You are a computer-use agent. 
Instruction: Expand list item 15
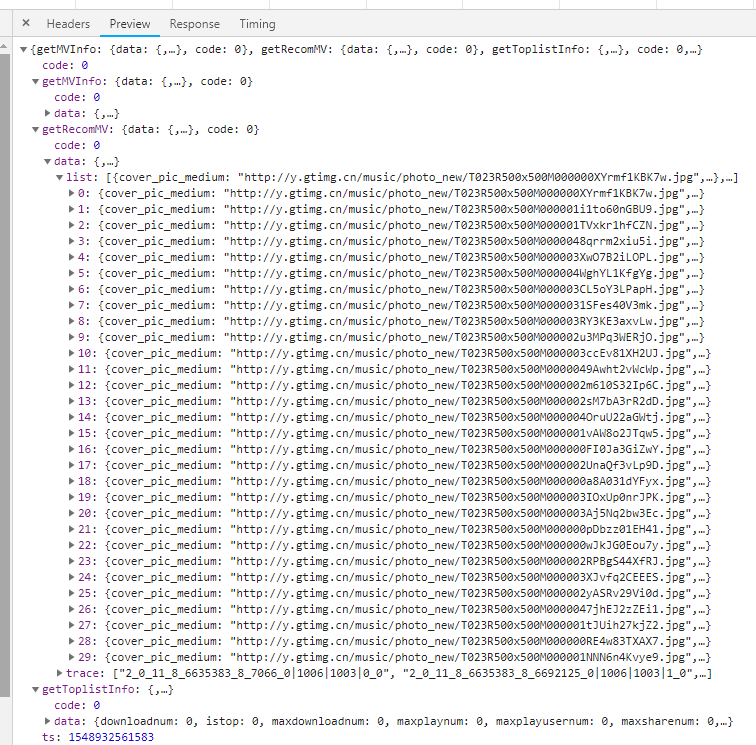[71, 433]
